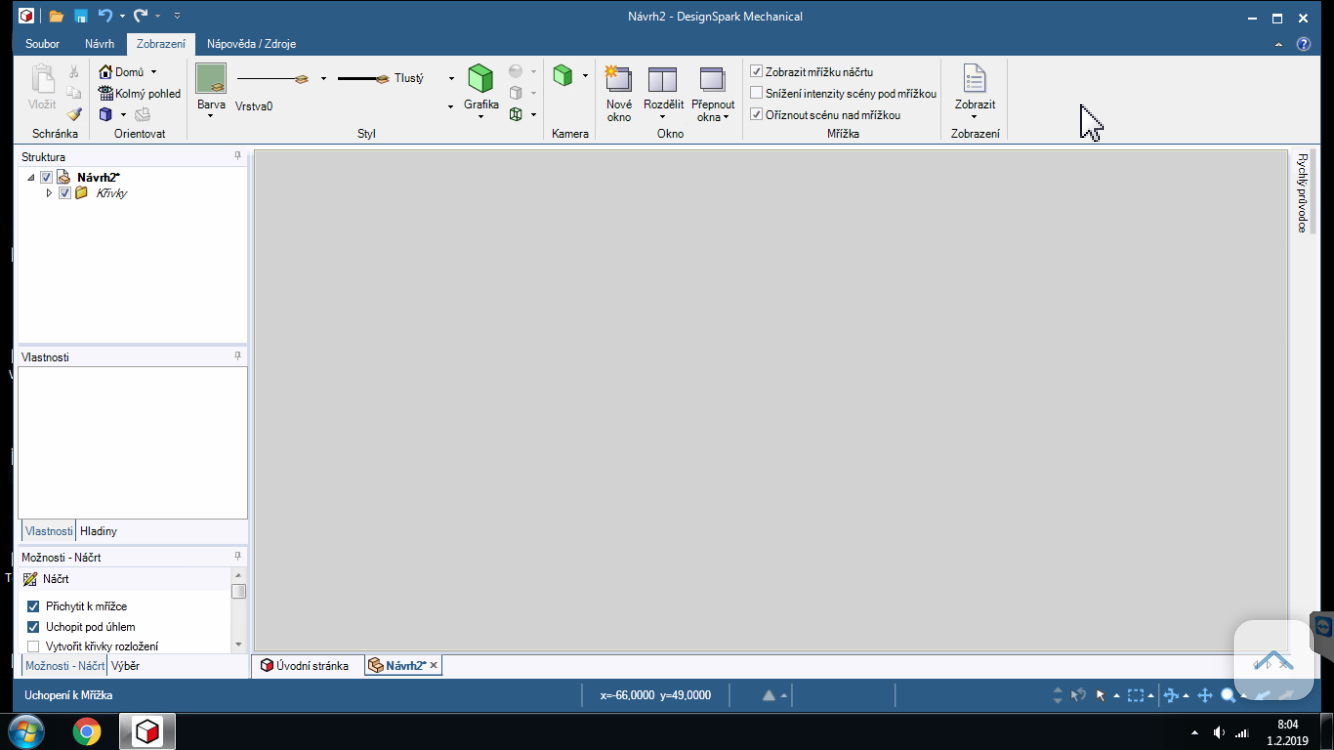The image size is (1334, 750).
Task: Click the Kamera cube icon
Action: coord(564,75)
